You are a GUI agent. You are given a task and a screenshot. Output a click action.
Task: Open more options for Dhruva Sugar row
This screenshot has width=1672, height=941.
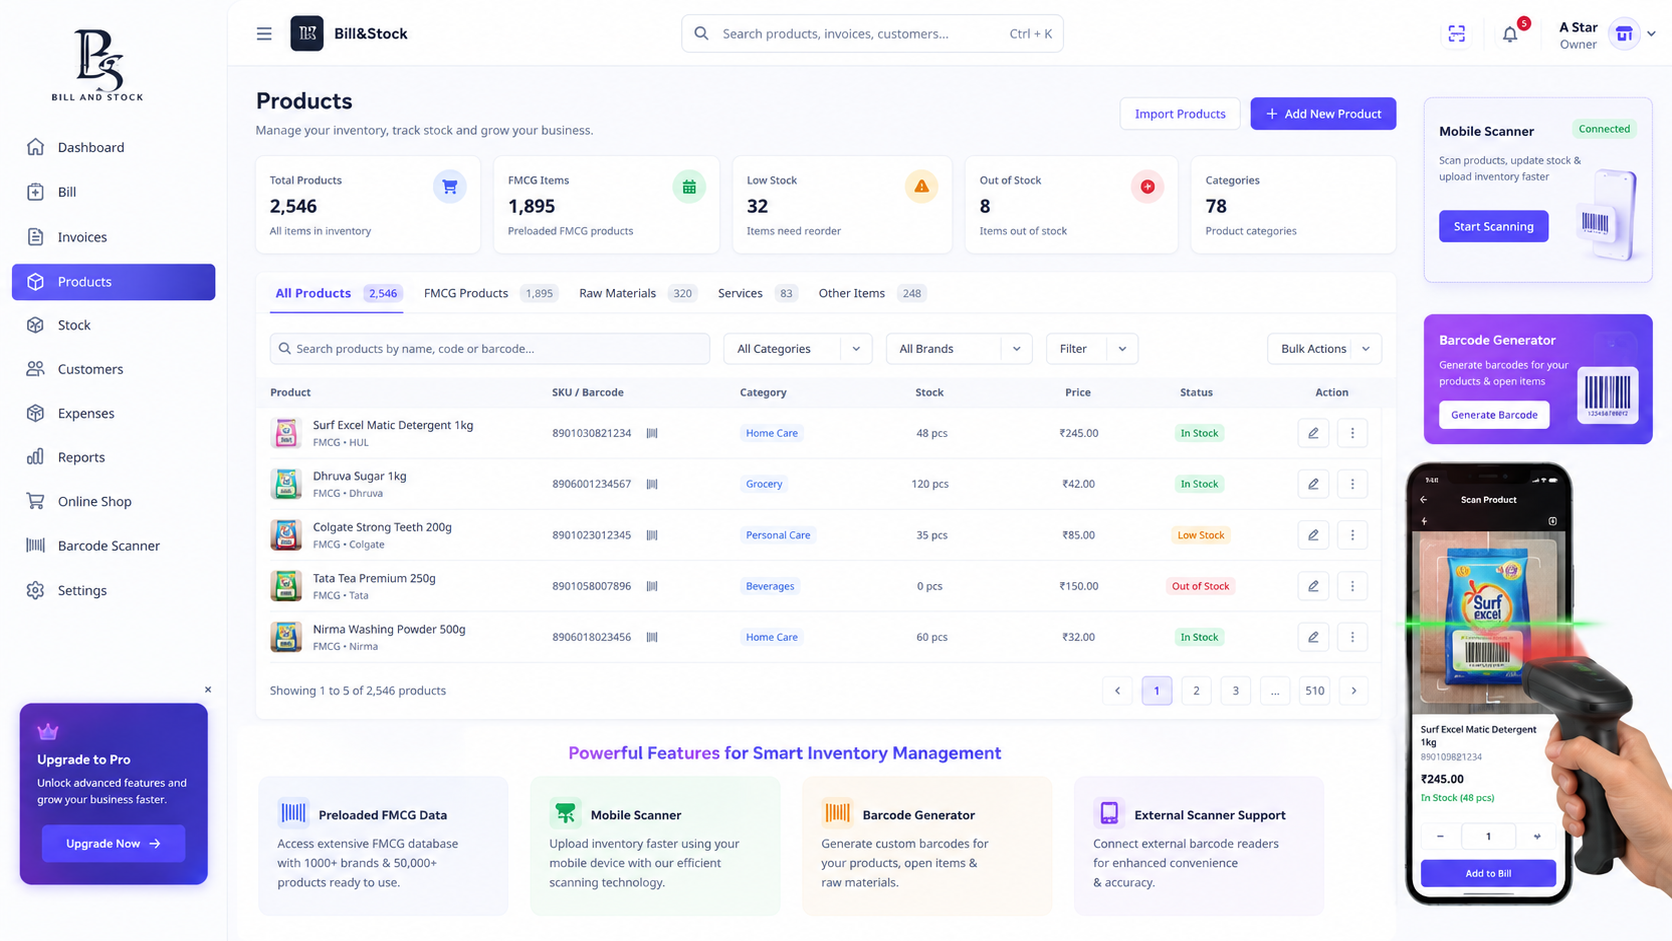click(x=1352, y=484)
